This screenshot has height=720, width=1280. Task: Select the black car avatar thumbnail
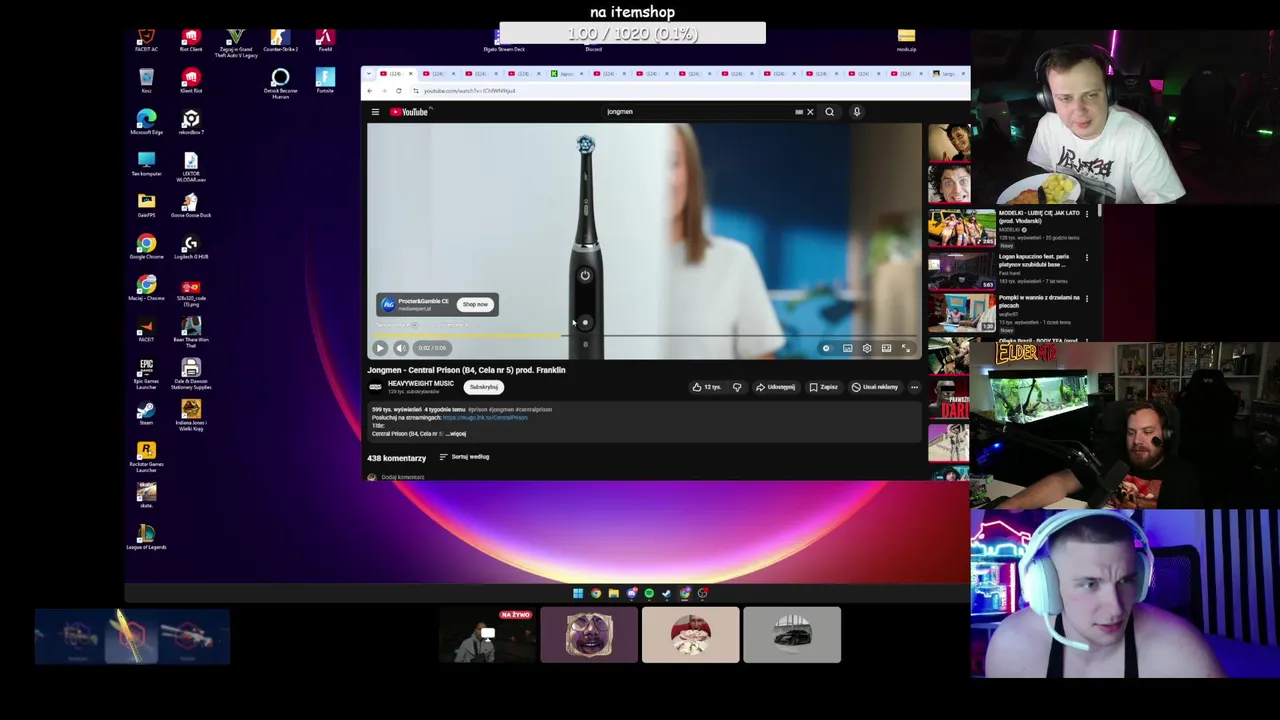point(792,635)
